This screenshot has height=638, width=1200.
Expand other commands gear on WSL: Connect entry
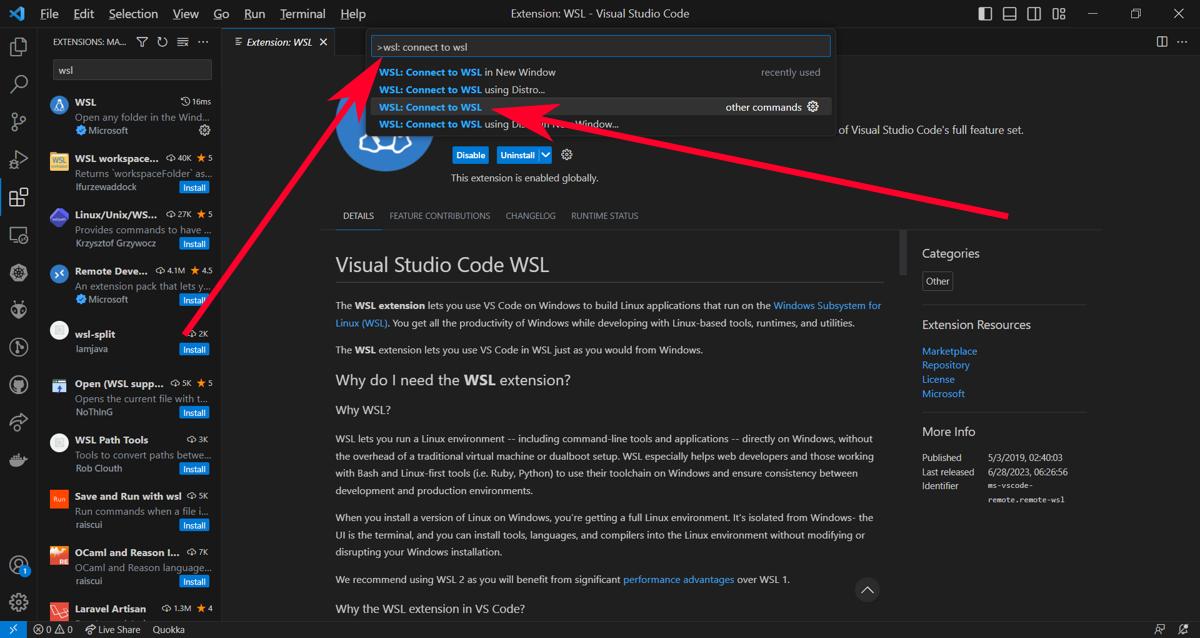pyautogui.click(x=812, y=107)
